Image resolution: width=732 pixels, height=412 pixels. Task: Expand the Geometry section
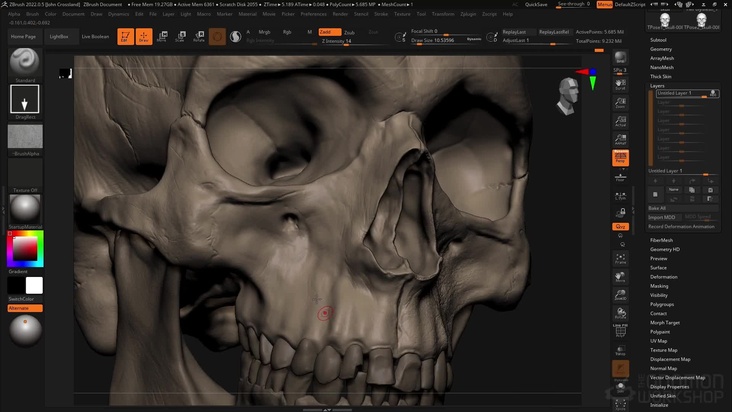661,49
